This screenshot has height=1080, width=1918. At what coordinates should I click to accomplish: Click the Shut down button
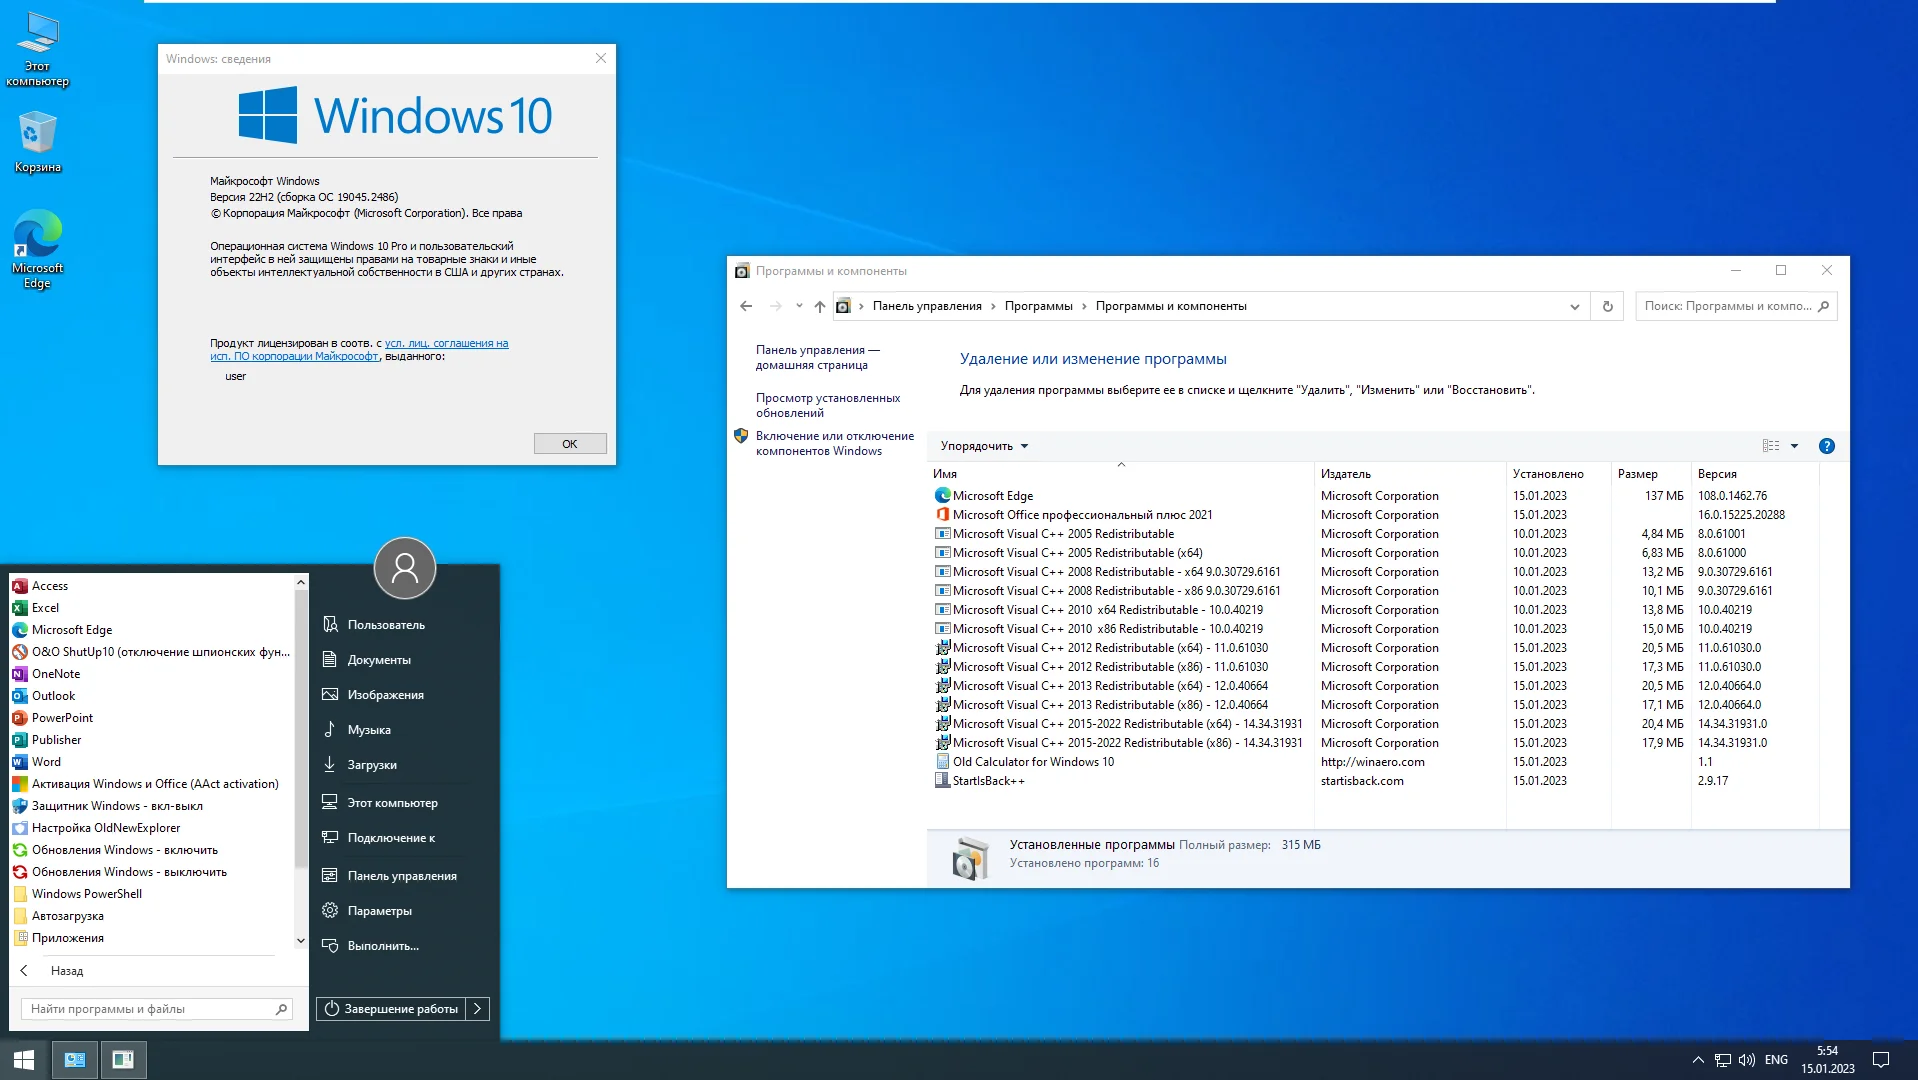(x=392, y=1009)
